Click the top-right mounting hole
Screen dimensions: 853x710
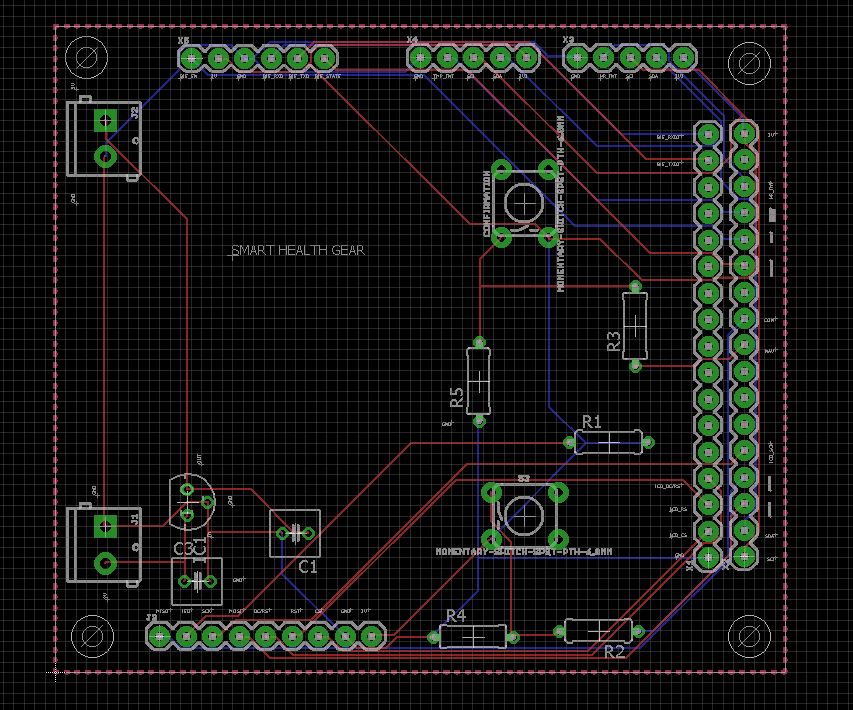(x=749, y=64)
